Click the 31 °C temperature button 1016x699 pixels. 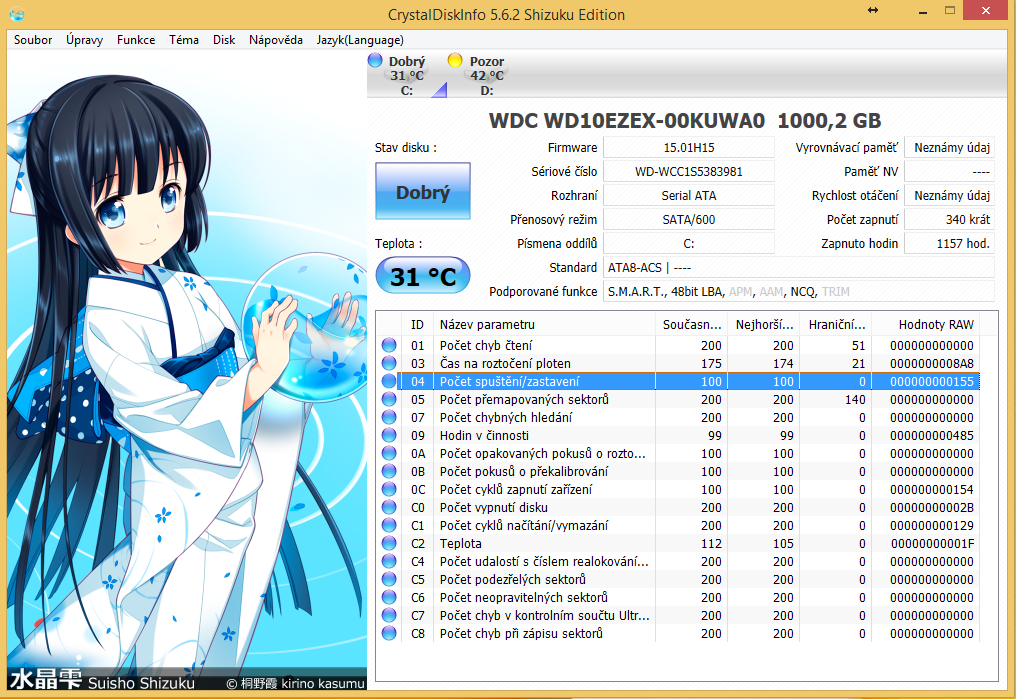click(422, 276)
